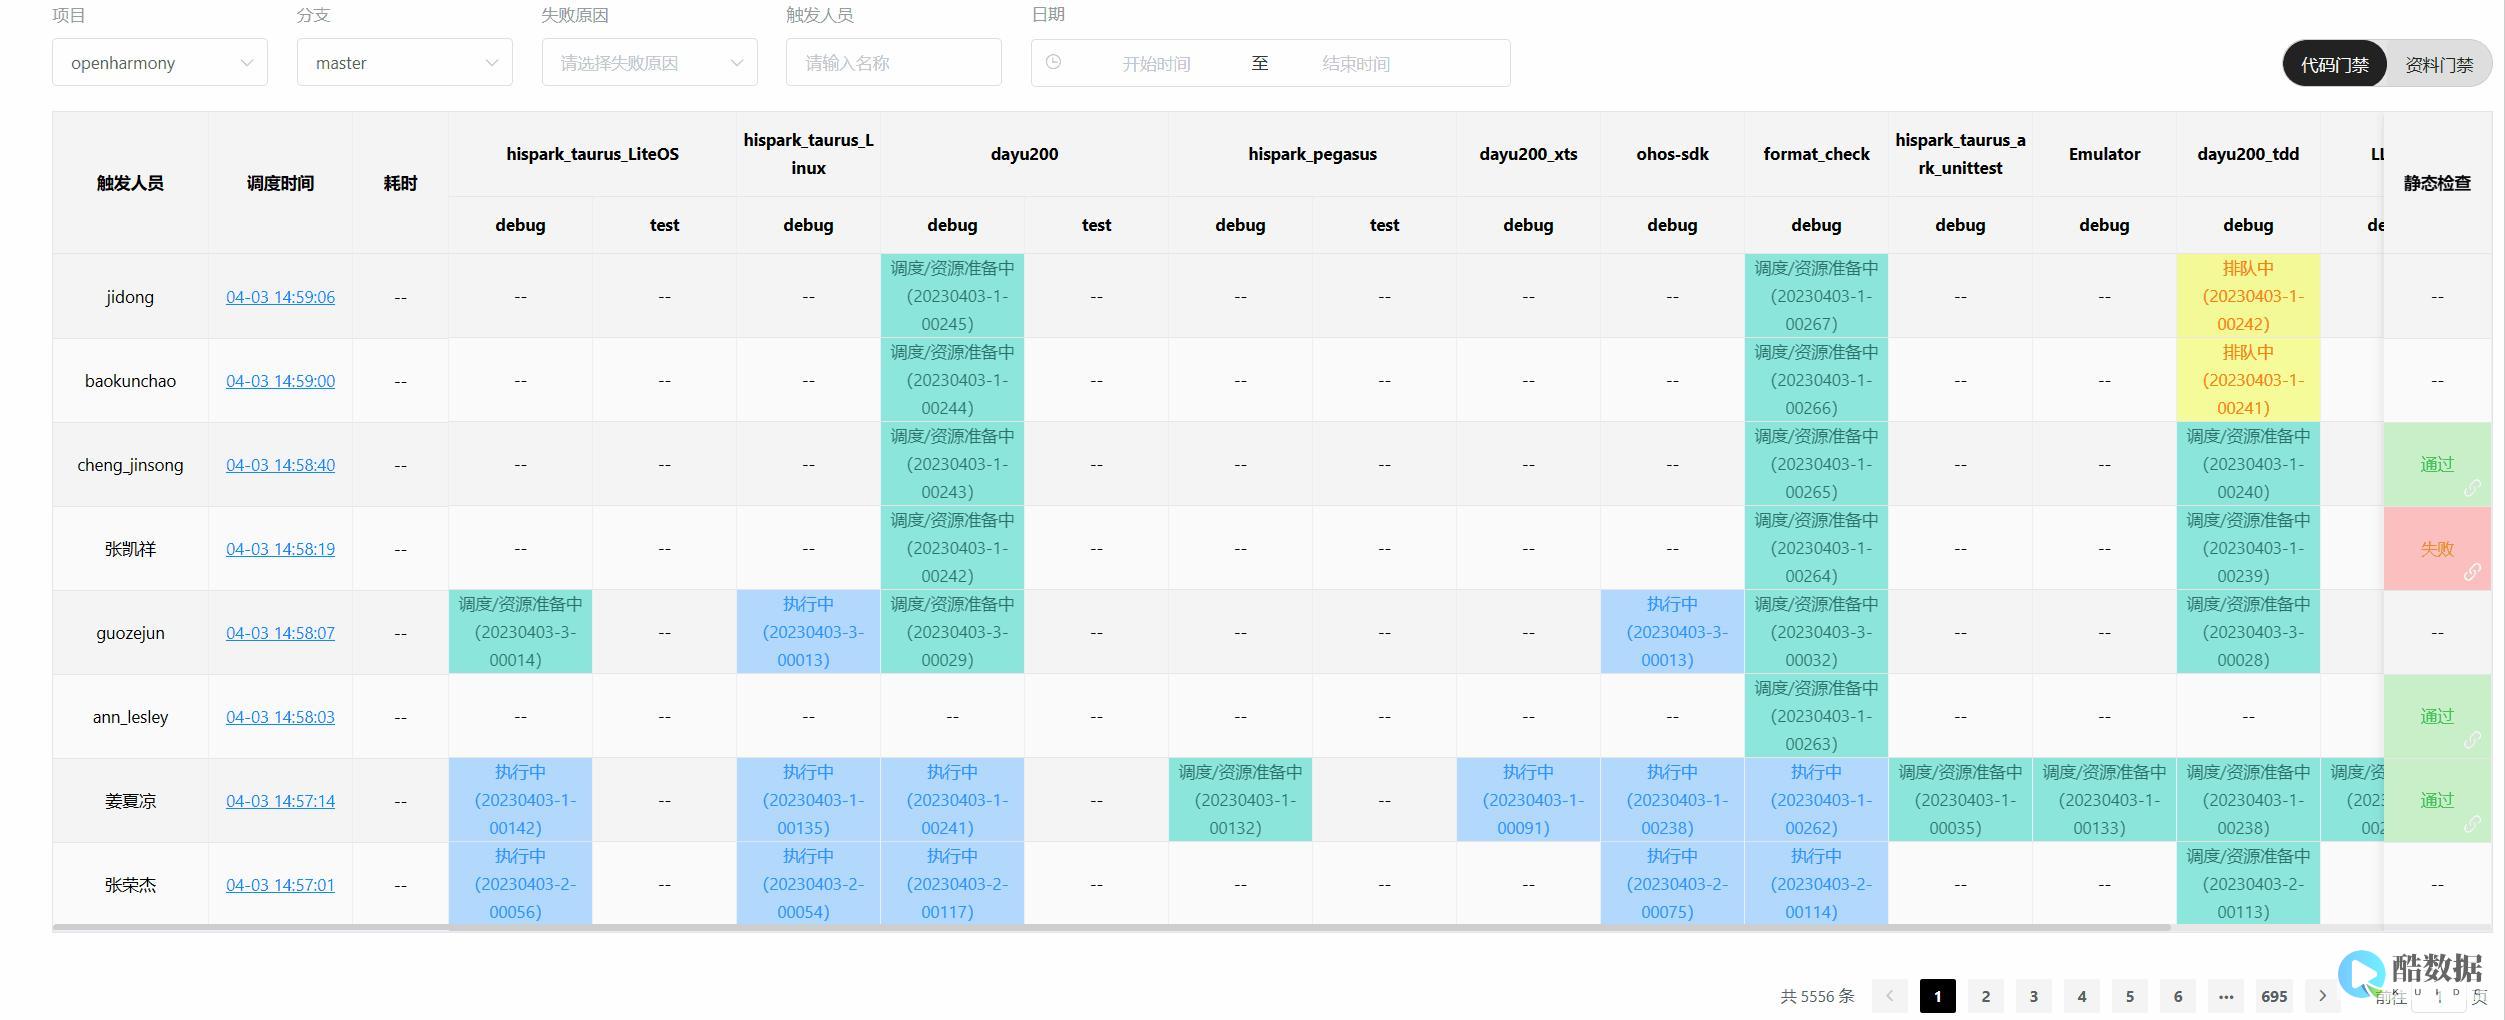
Task: Click 姜夏凉 ark_unittest cell 20230403-1-00035
Action: click(x=1960, y=800)
